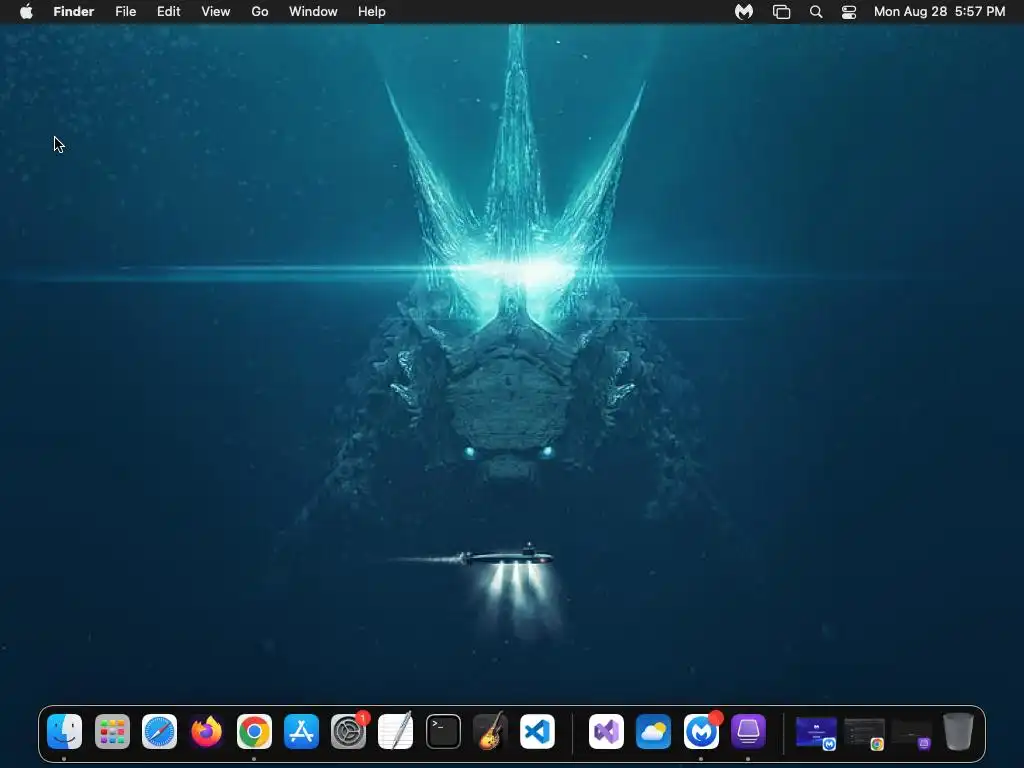The width and height of the screenshot is (1024, 768).
Task: Open the File menu
Action: [125, 12]
